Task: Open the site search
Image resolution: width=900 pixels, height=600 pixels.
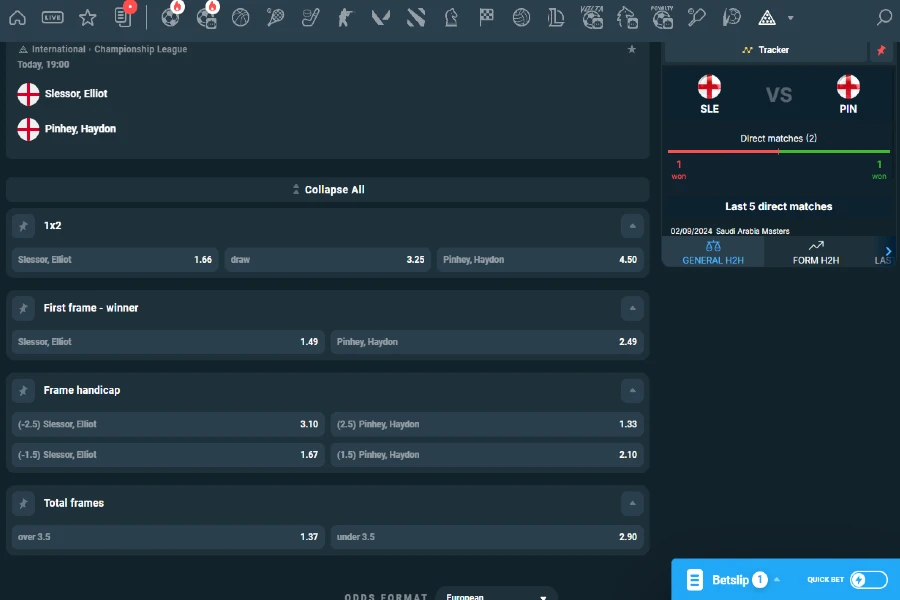Action: coord(883,17)
